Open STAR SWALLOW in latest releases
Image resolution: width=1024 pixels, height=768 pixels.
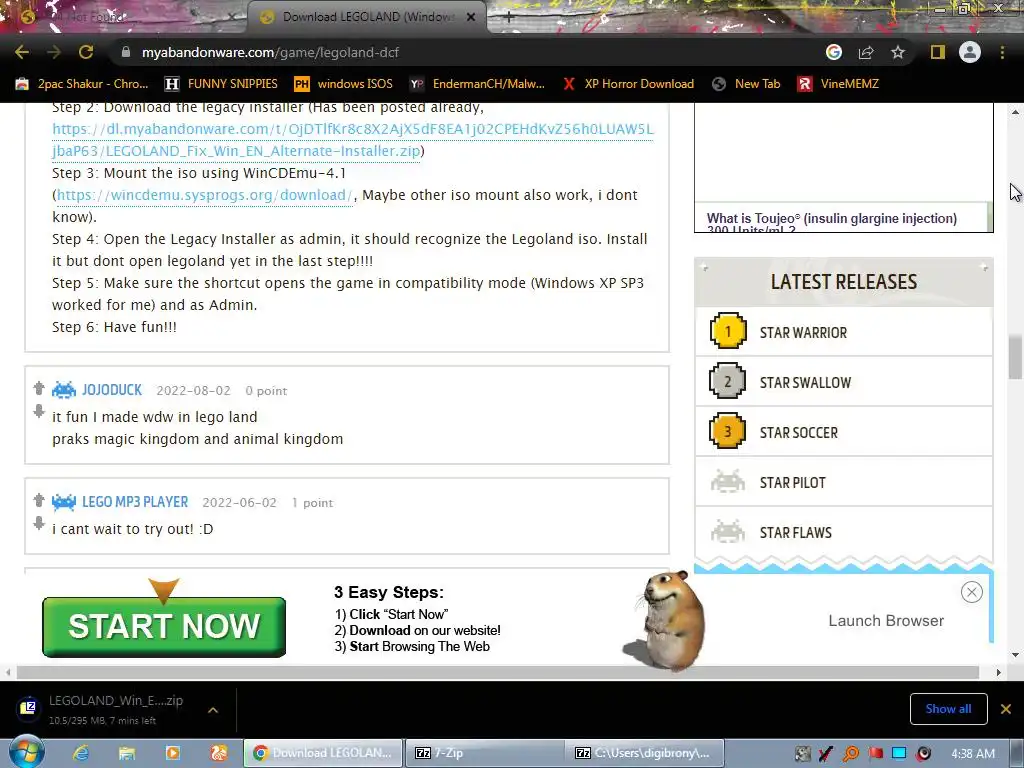pyautogui.click(x=844, y=382)
